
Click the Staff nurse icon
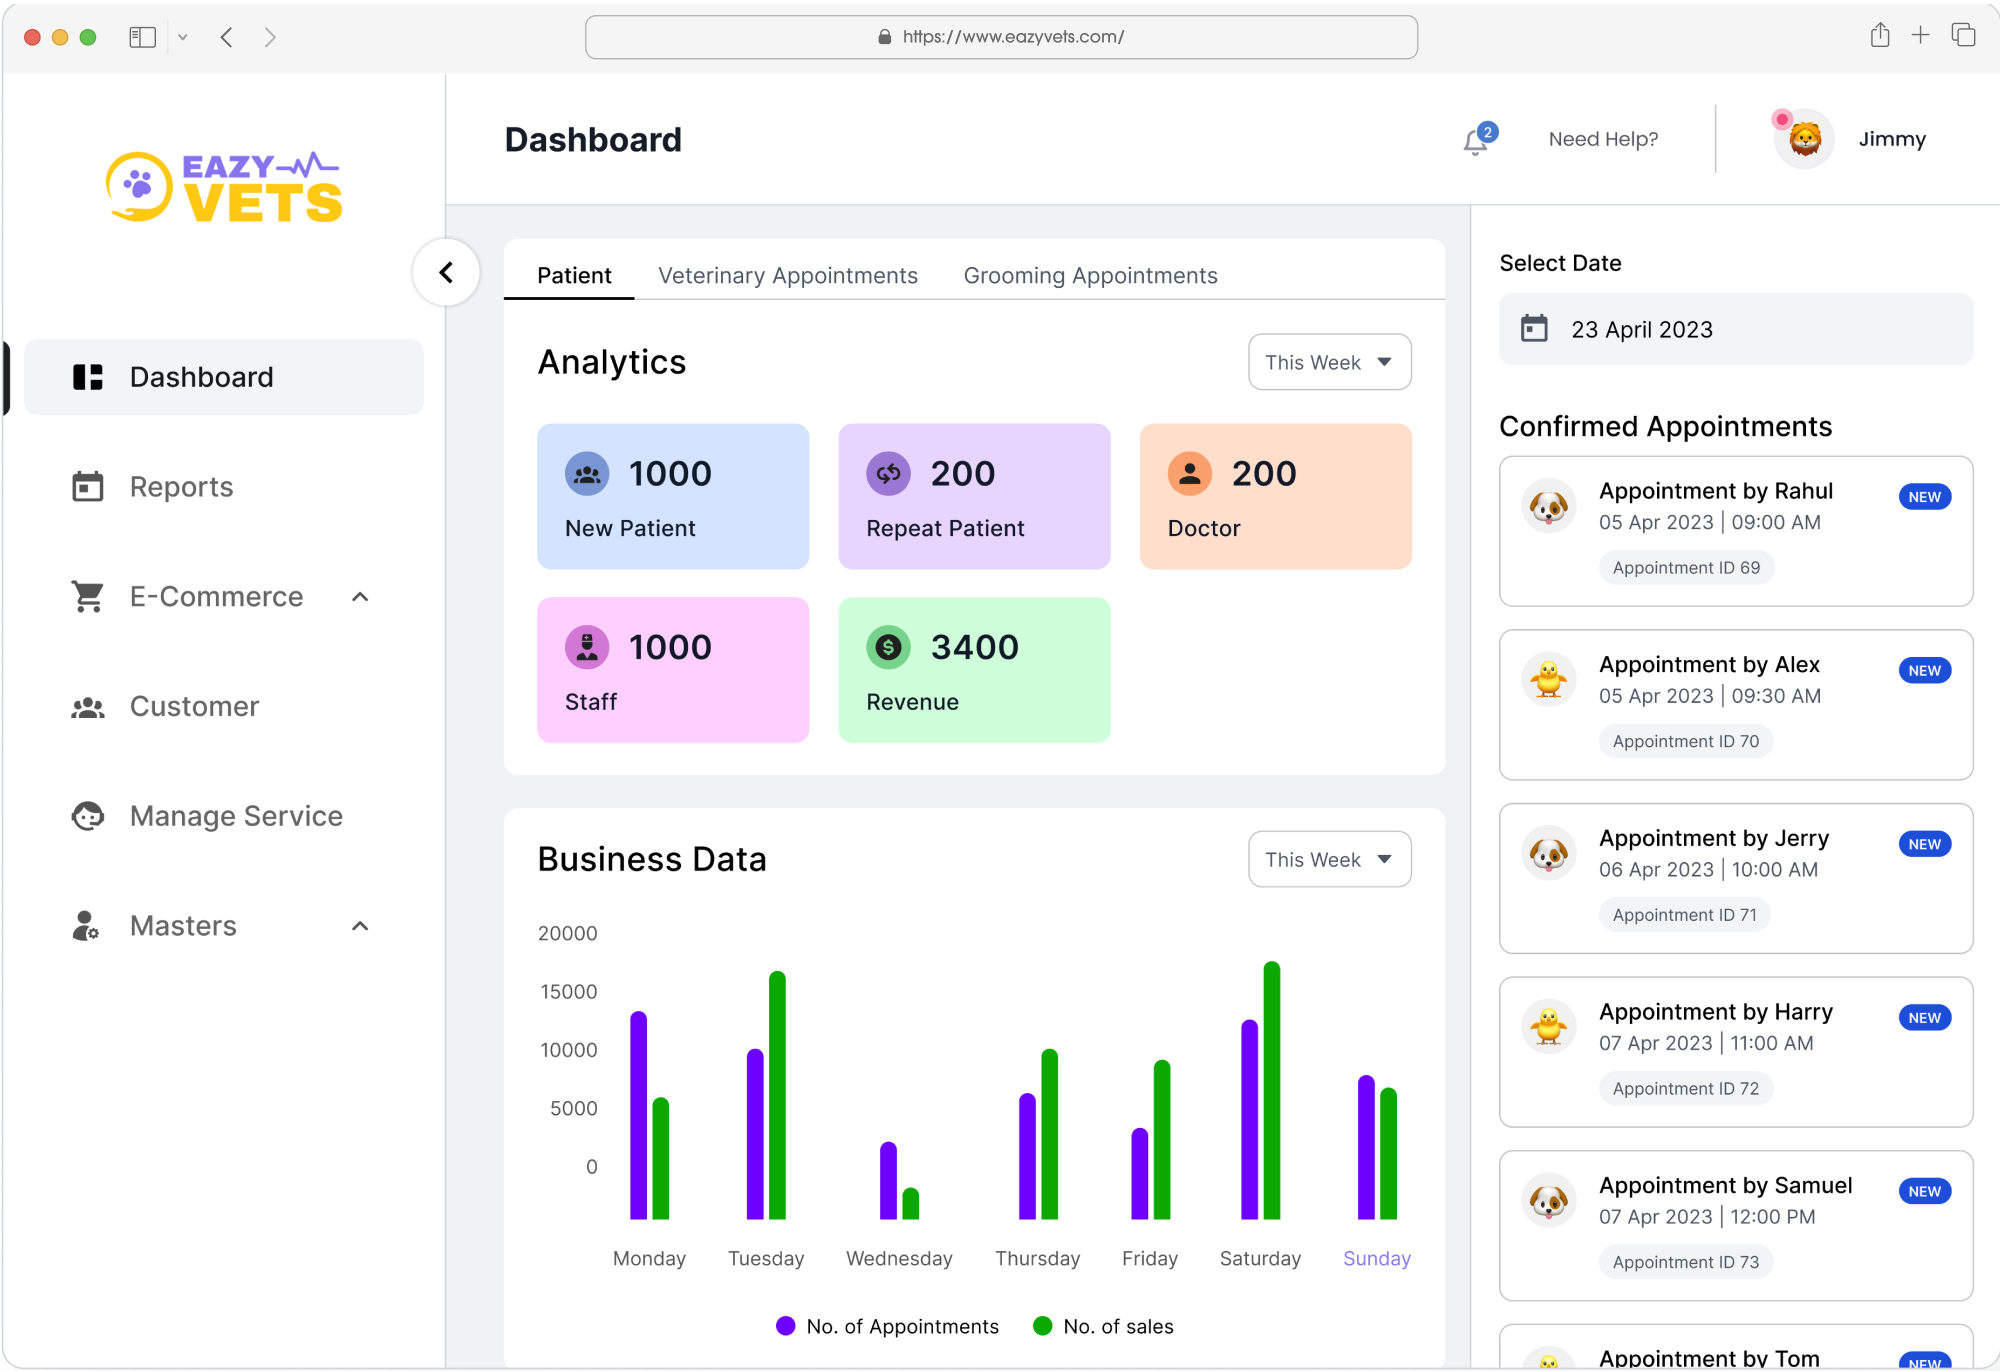tap(587, 648)
